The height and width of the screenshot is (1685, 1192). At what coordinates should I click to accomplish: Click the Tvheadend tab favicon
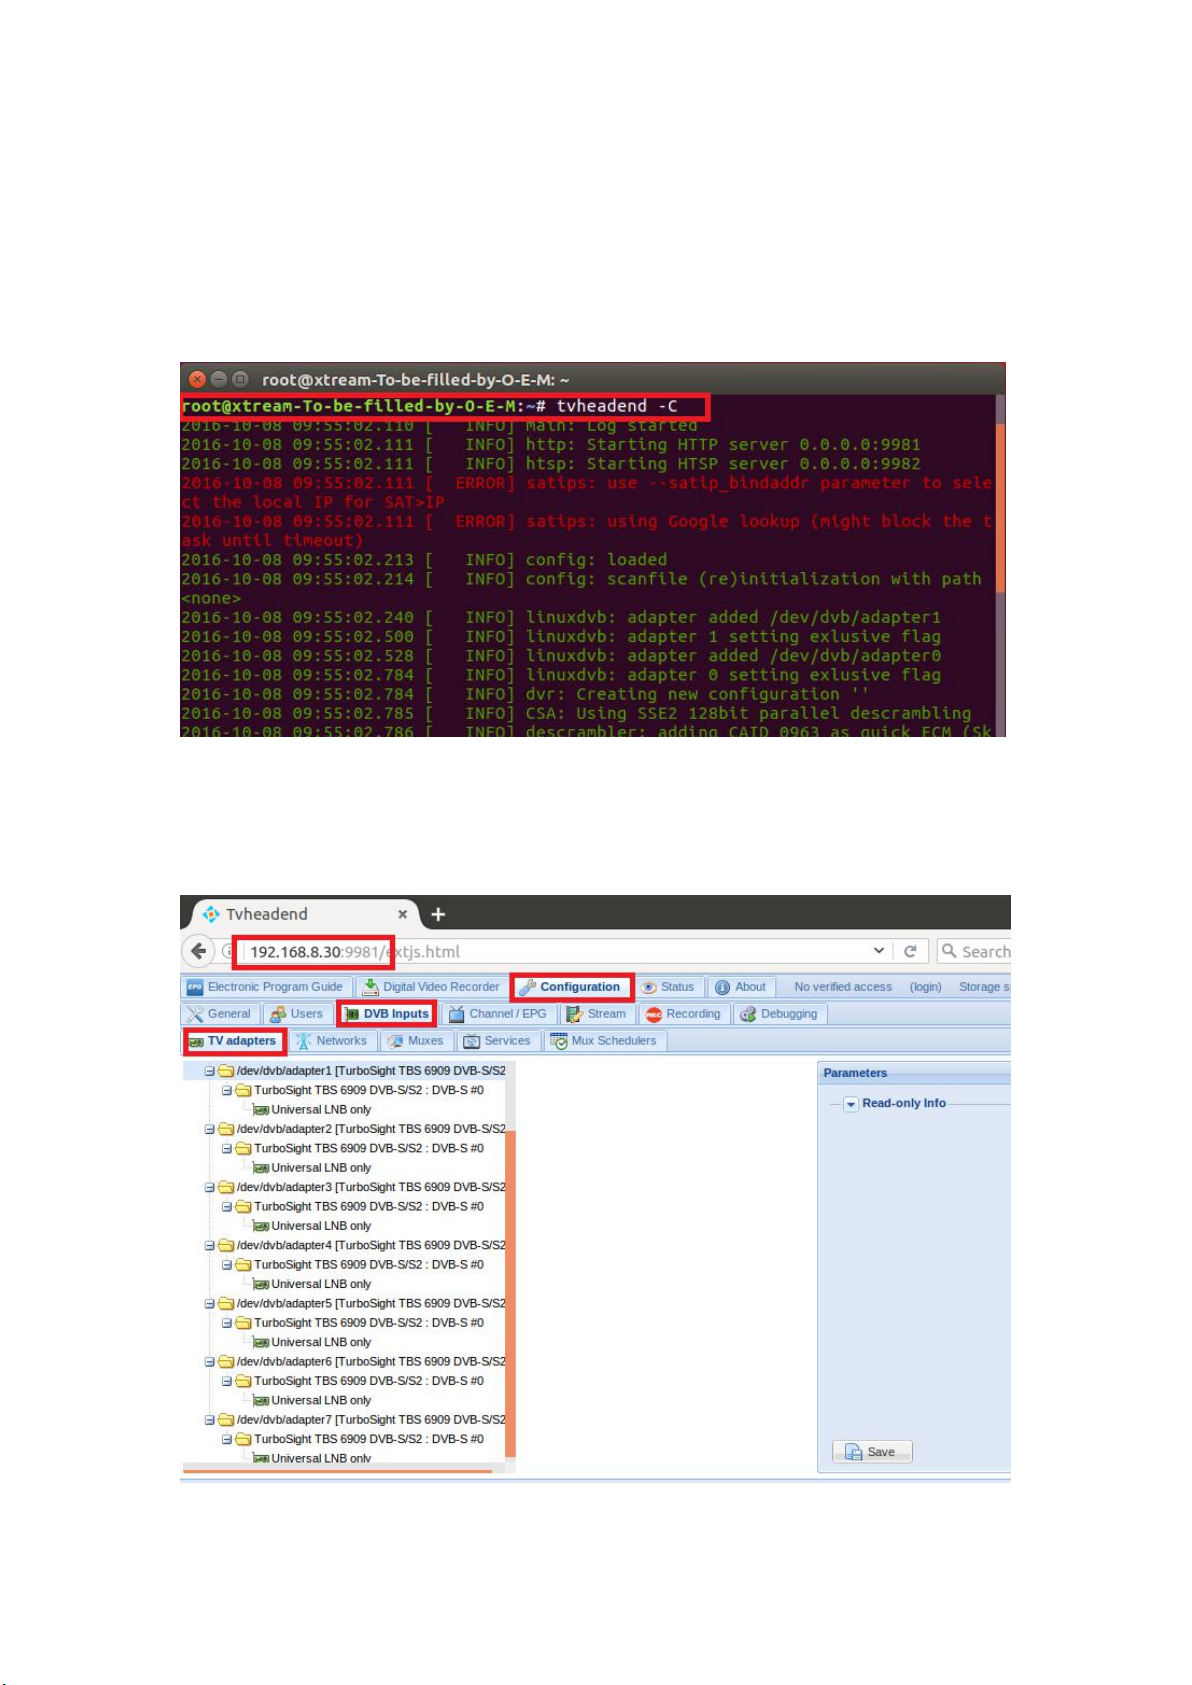pyautogui.click(x=211, y=914)
